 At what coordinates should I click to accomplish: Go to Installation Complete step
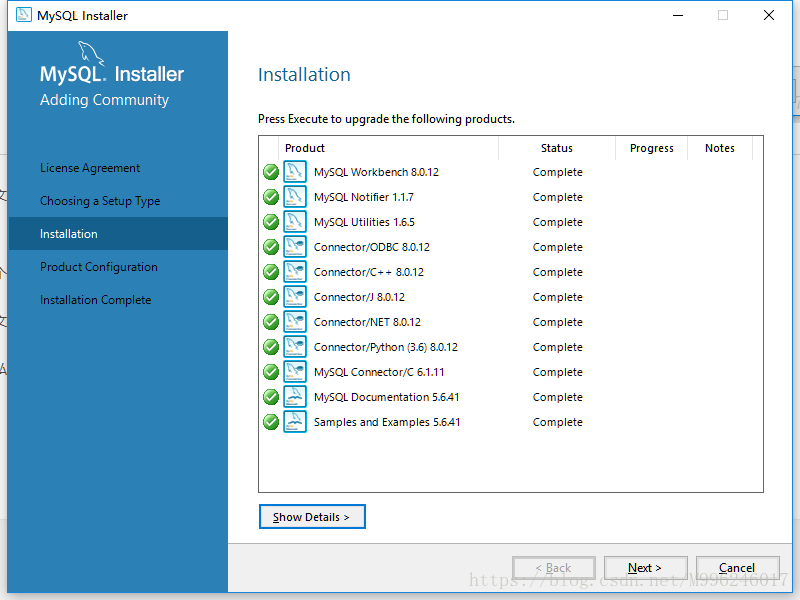point(95,300)
